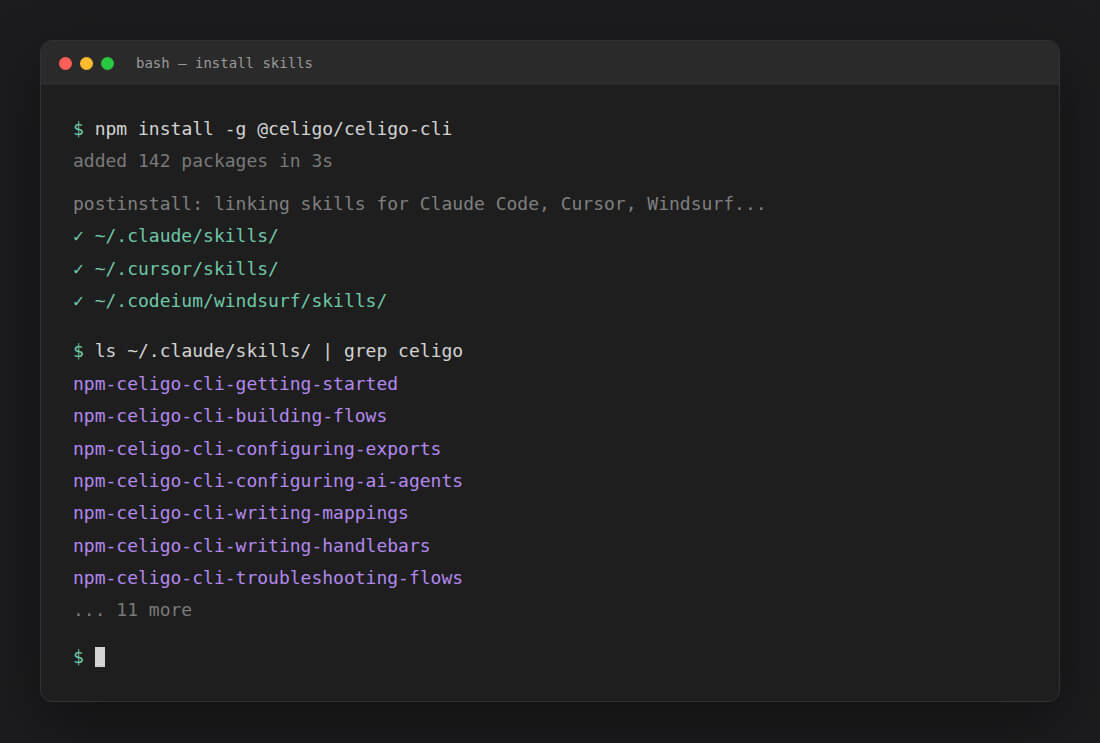This screenshot has height=743, width=1100.
Task: Click the terminal cursor block at the last prompt
Action: pyautogui.click(x=100, y=657)
